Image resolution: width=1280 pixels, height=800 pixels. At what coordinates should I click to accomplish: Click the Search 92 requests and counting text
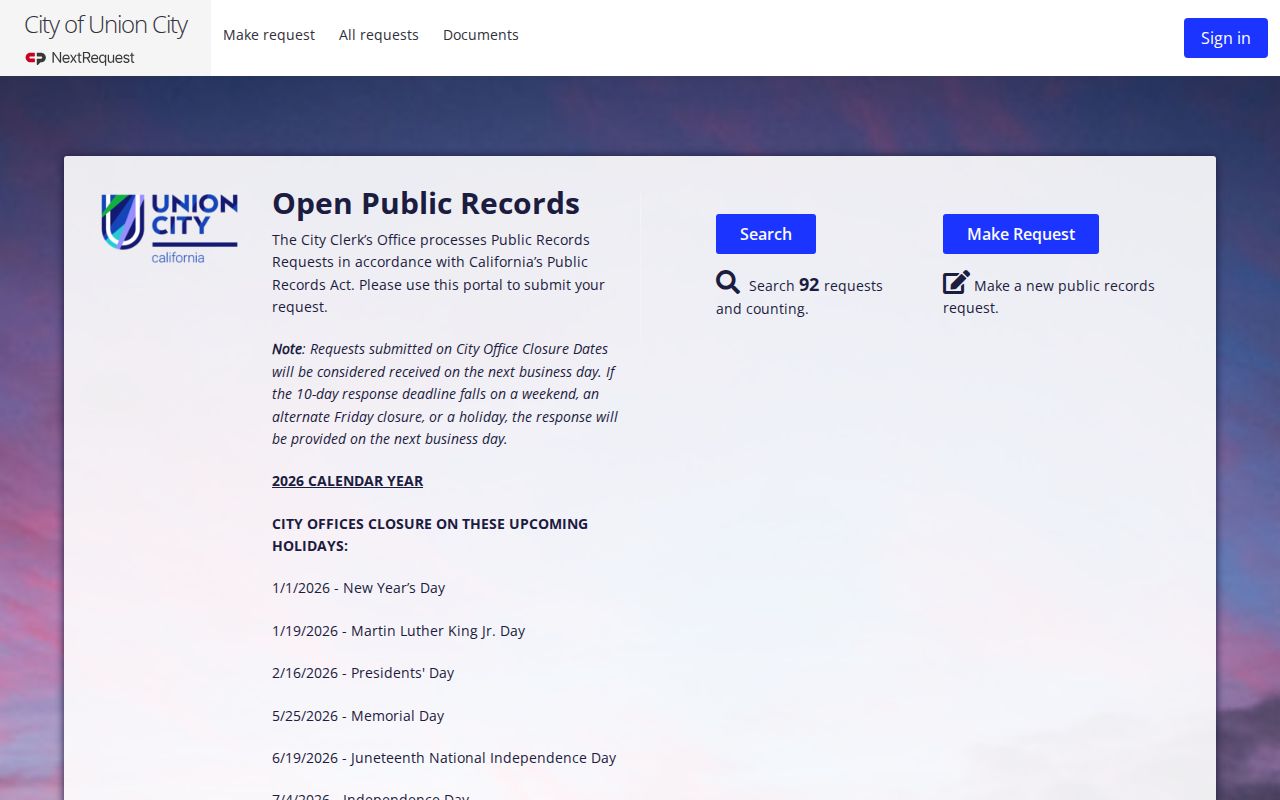point(799,296)
